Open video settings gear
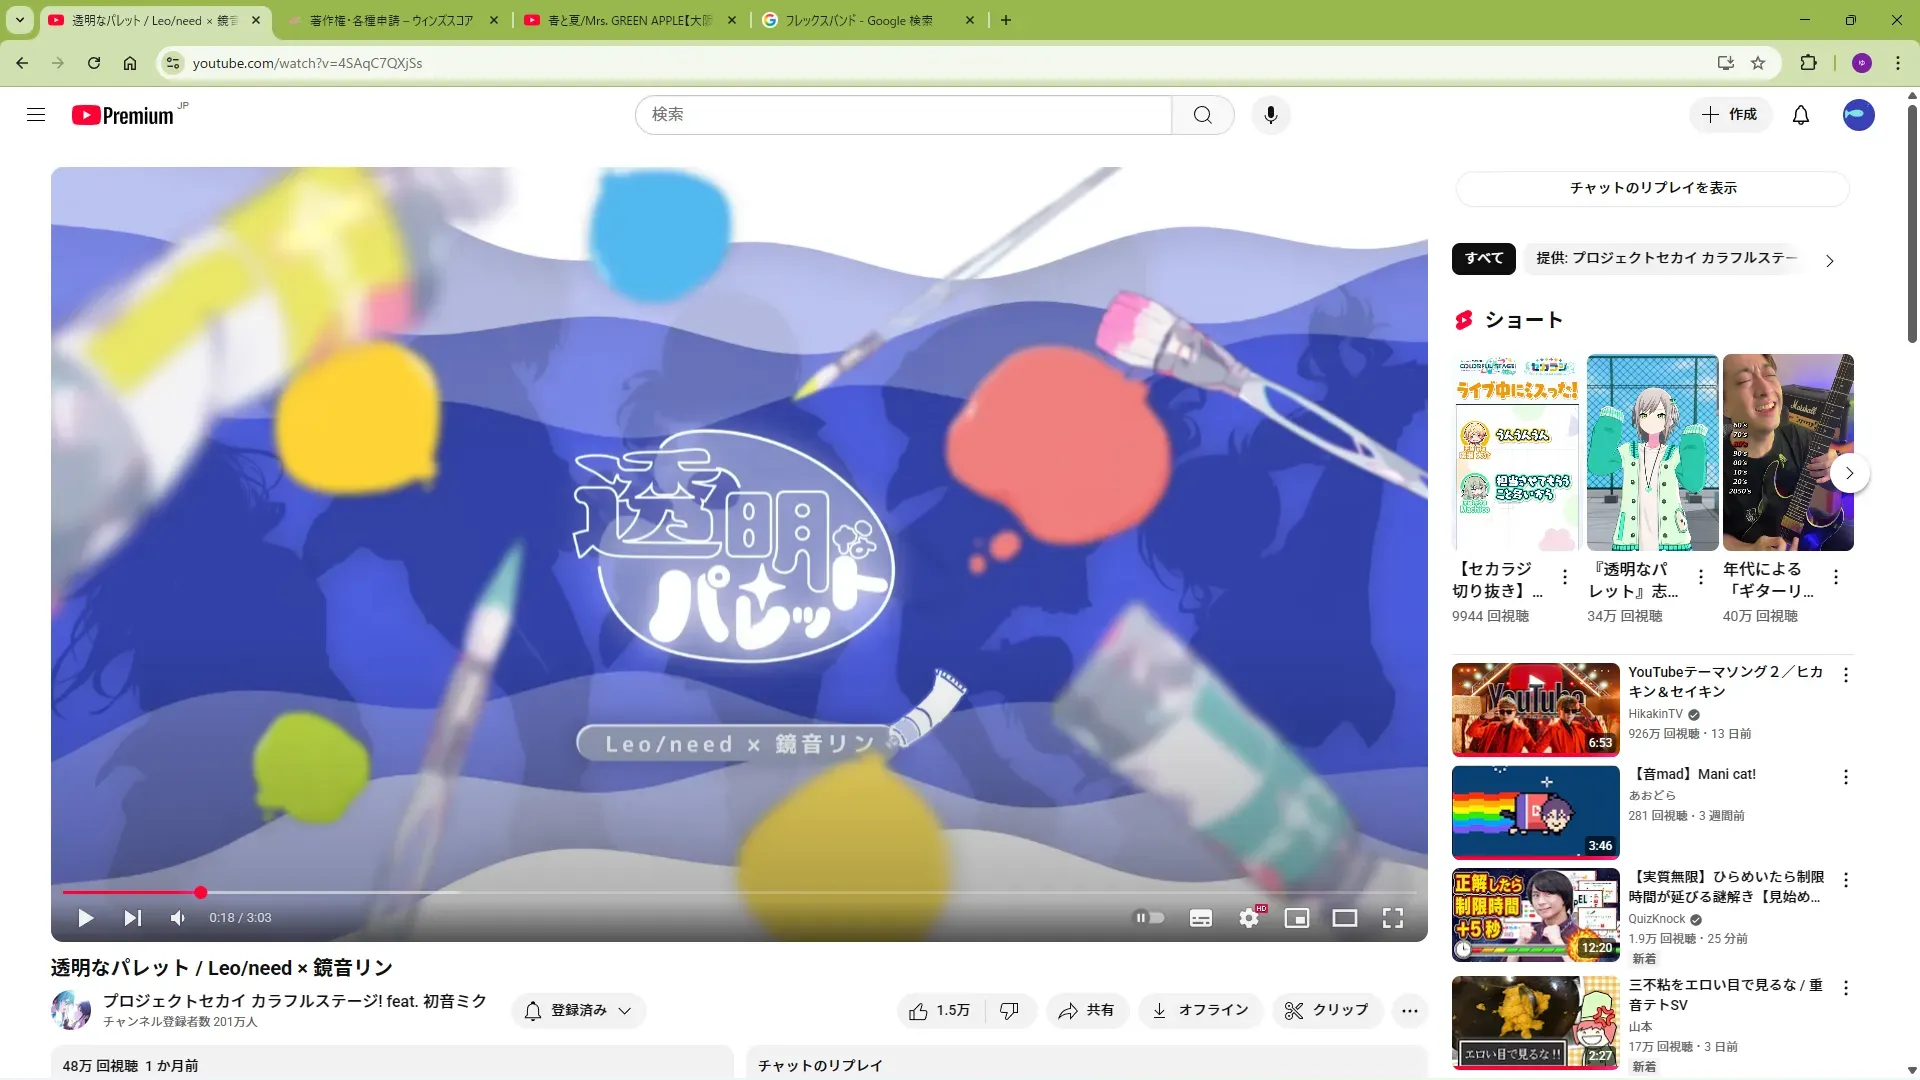The image size is (1920, 1080). [x=1249, y=918]
